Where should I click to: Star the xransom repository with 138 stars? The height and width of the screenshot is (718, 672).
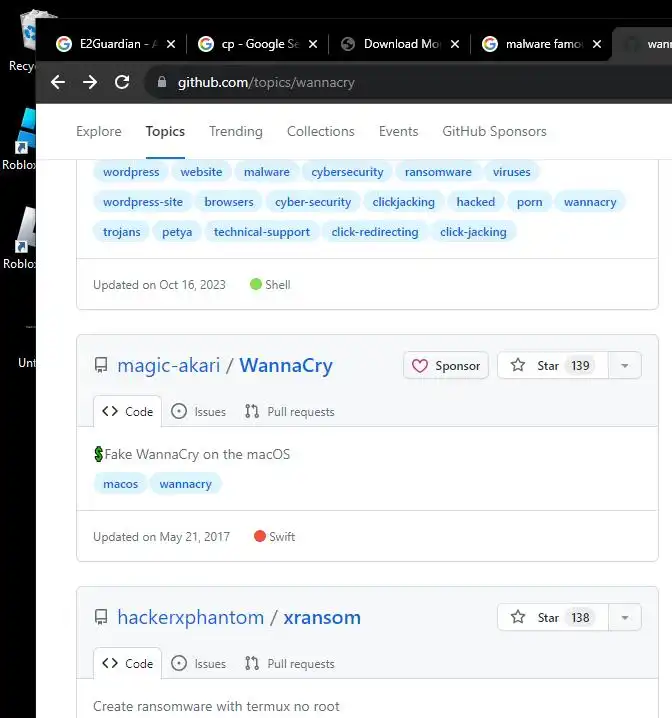(x=553, y=617)
